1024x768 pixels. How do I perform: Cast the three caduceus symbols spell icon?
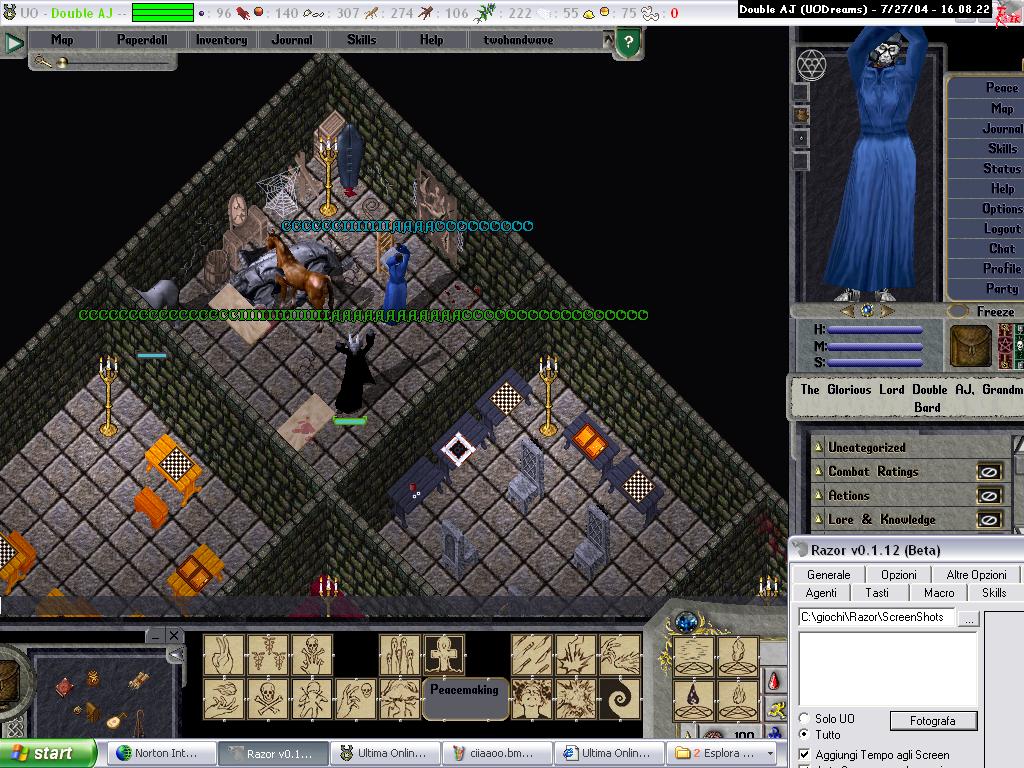point(268,654)
